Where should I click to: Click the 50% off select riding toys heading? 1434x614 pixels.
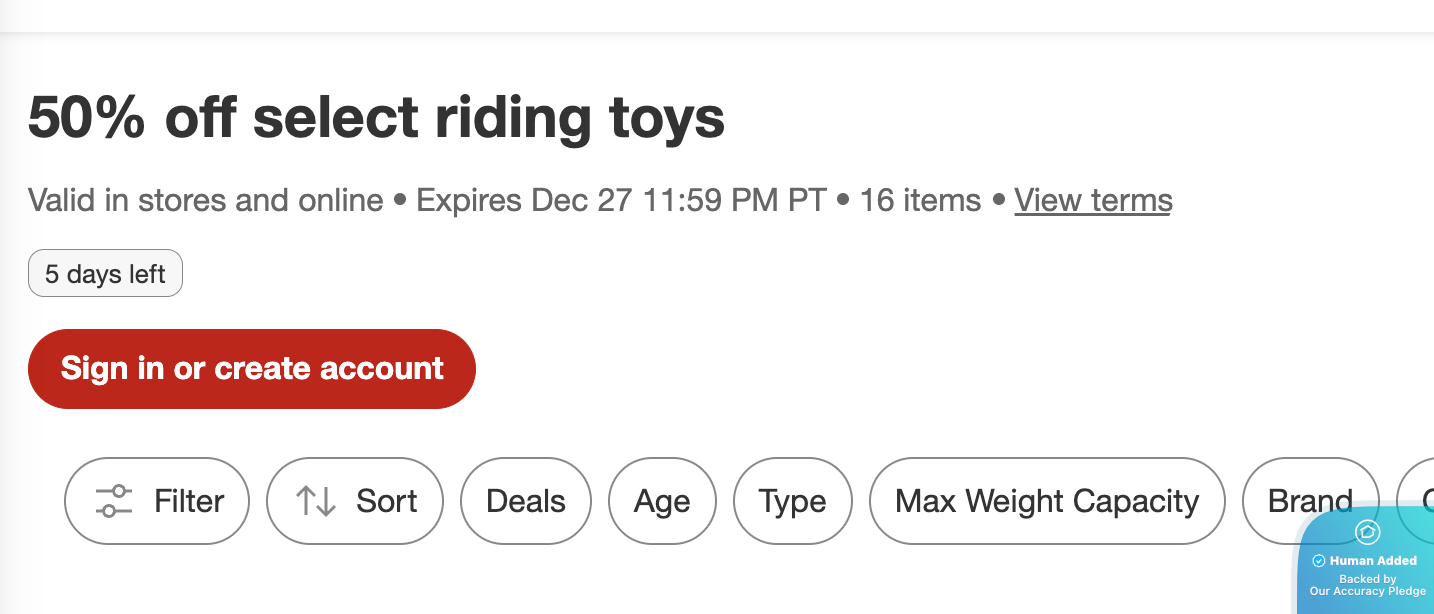pos(376,118)
